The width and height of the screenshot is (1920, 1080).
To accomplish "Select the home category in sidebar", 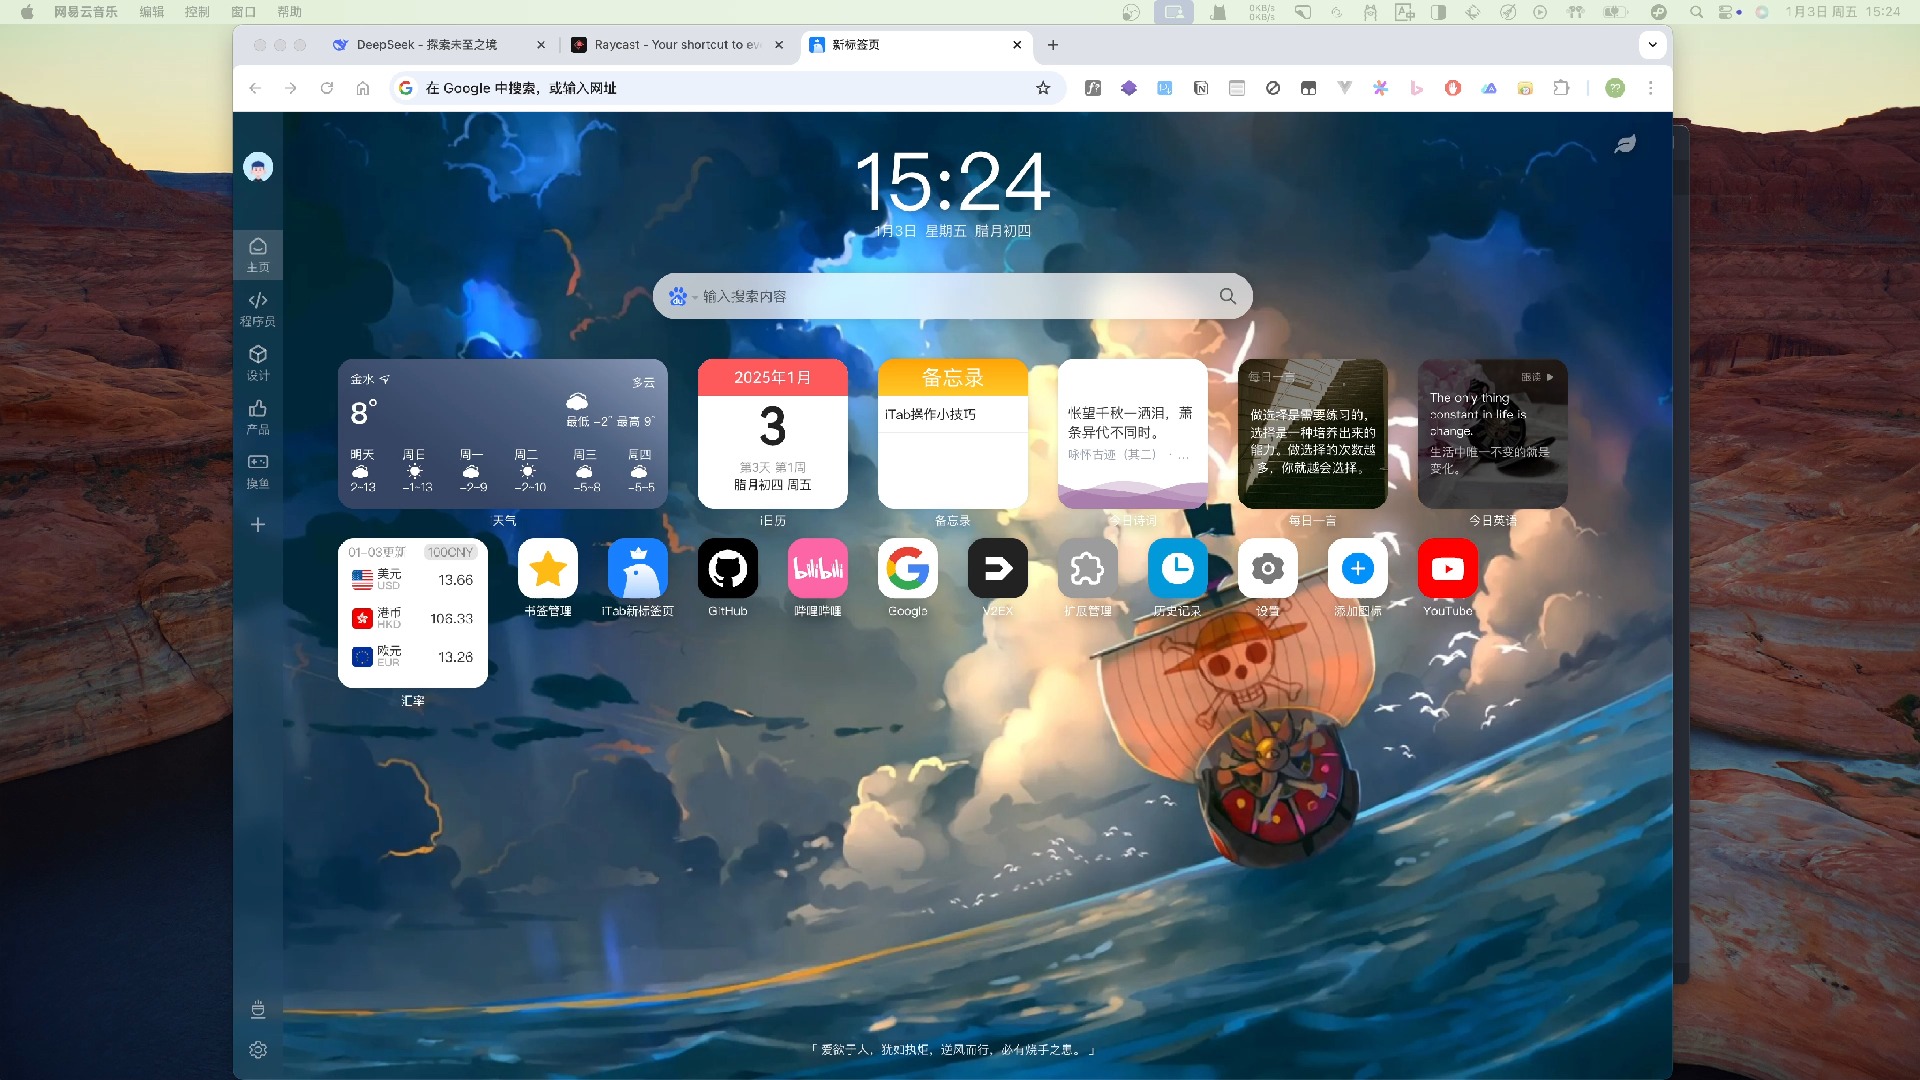I will pos(258,254).
